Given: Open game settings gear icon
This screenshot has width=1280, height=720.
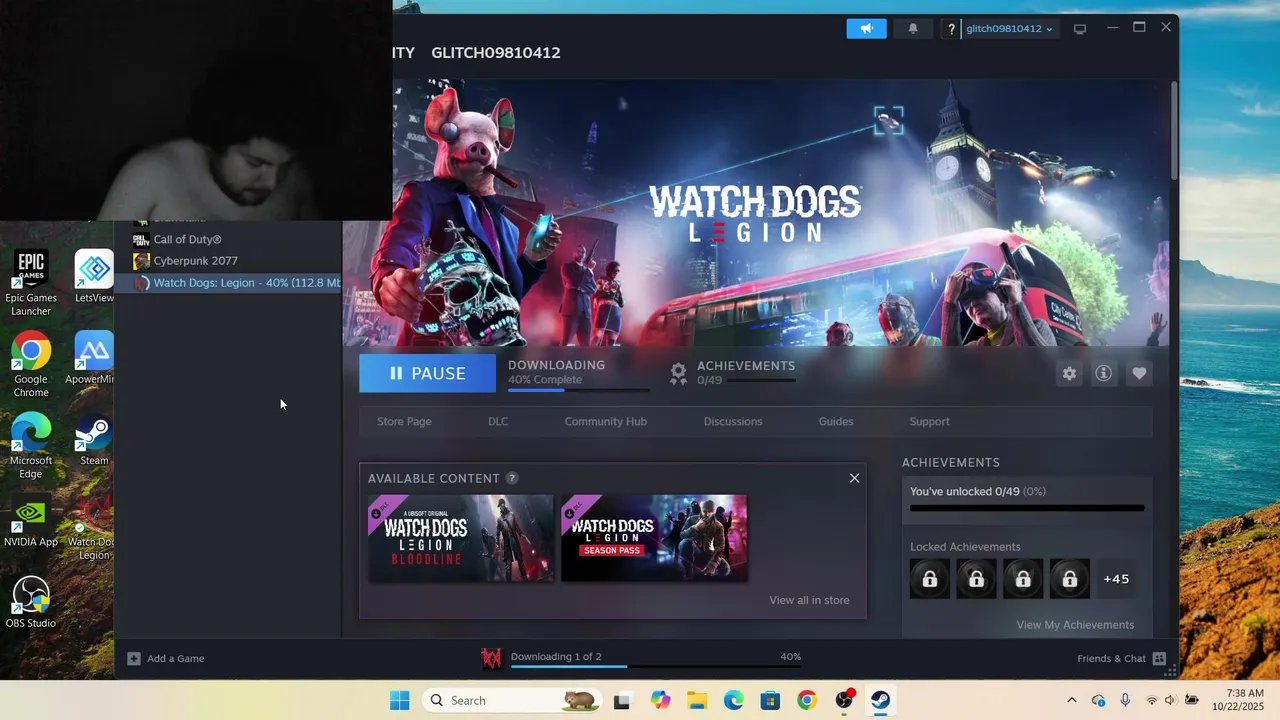Looking at the screenshot, I should click(x=1069, y=373).
